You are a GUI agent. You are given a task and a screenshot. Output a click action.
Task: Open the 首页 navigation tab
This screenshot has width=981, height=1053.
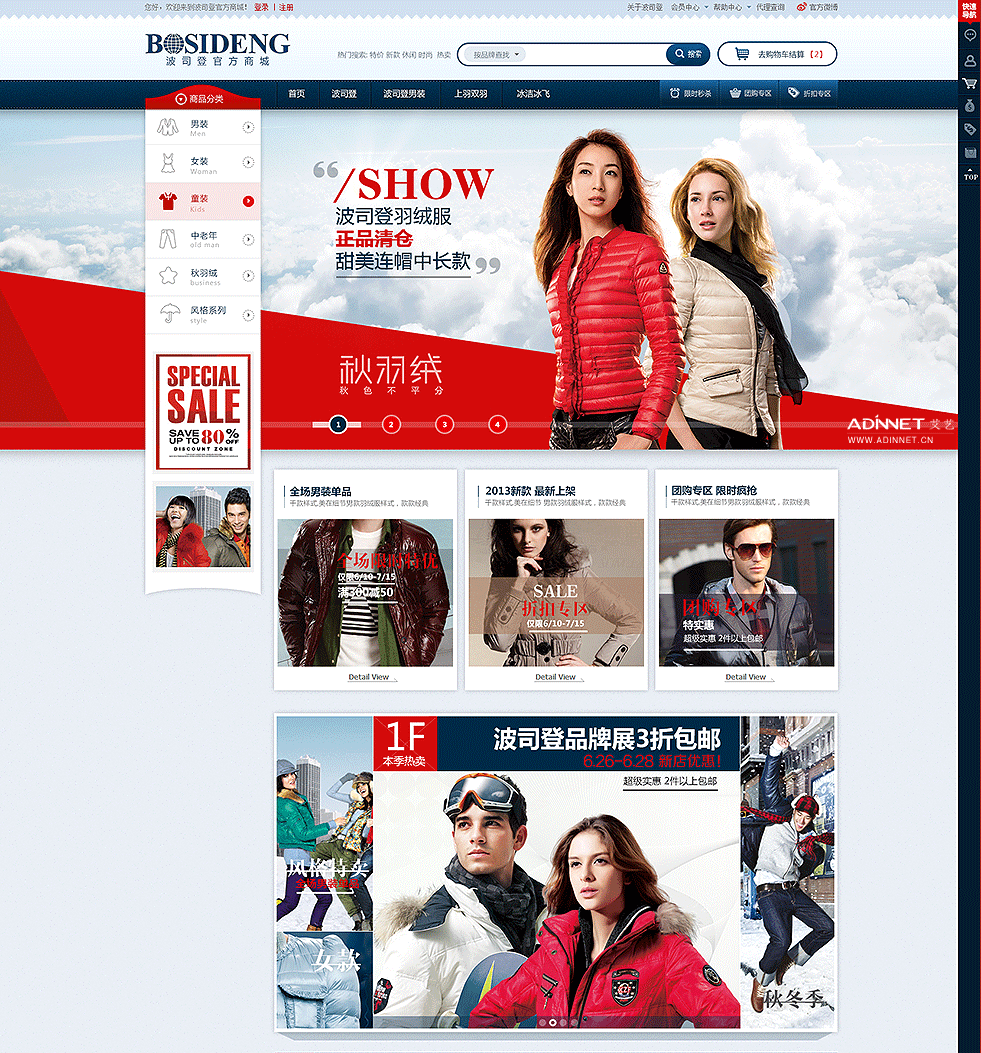[x=296, y=94]
